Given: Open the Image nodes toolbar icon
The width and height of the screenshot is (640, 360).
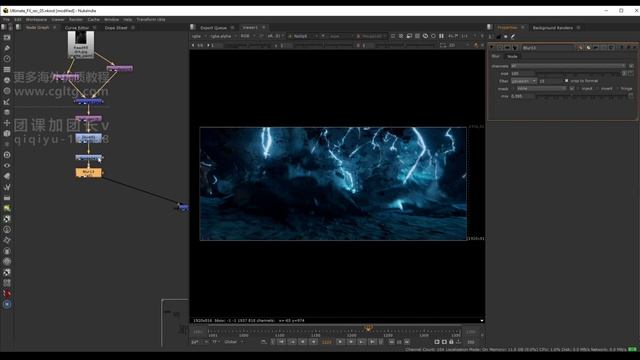Looking at the screenshot, I should pos(7,38).
